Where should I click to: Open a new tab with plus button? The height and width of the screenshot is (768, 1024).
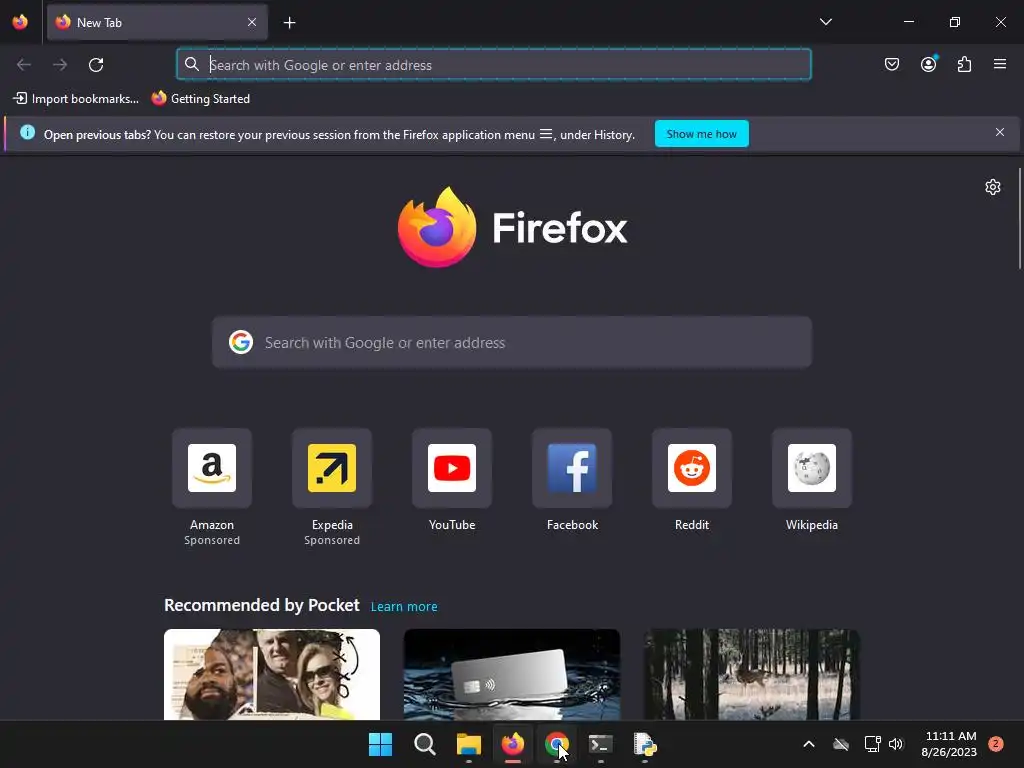[289, 23]
